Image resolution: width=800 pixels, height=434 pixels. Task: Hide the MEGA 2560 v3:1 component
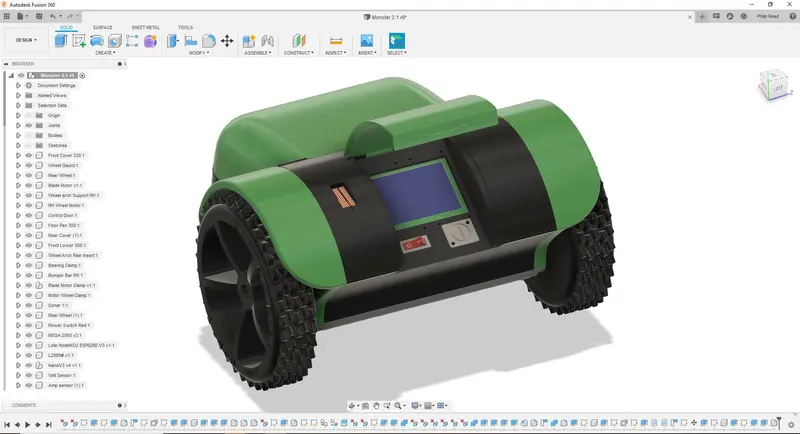(x=29, y=335)
